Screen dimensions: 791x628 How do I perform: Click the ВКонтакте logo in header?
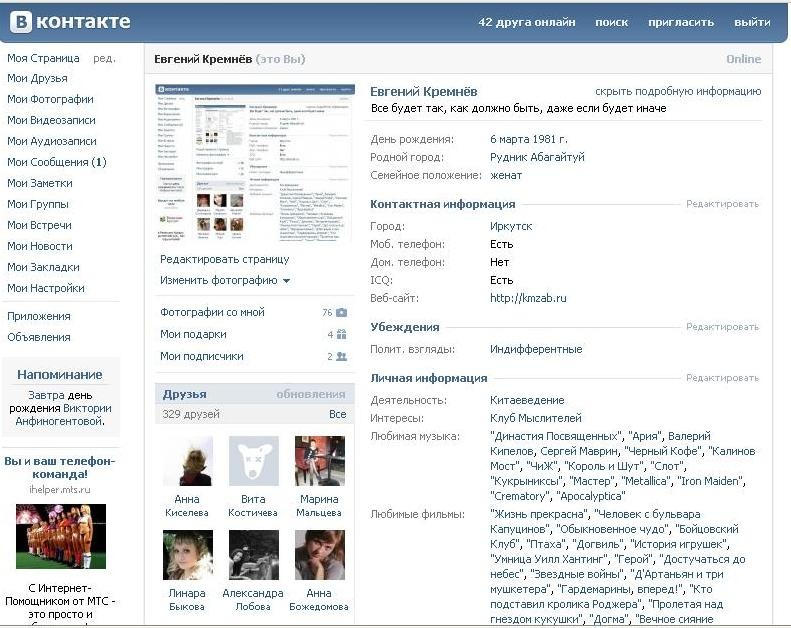pos(69,21)
